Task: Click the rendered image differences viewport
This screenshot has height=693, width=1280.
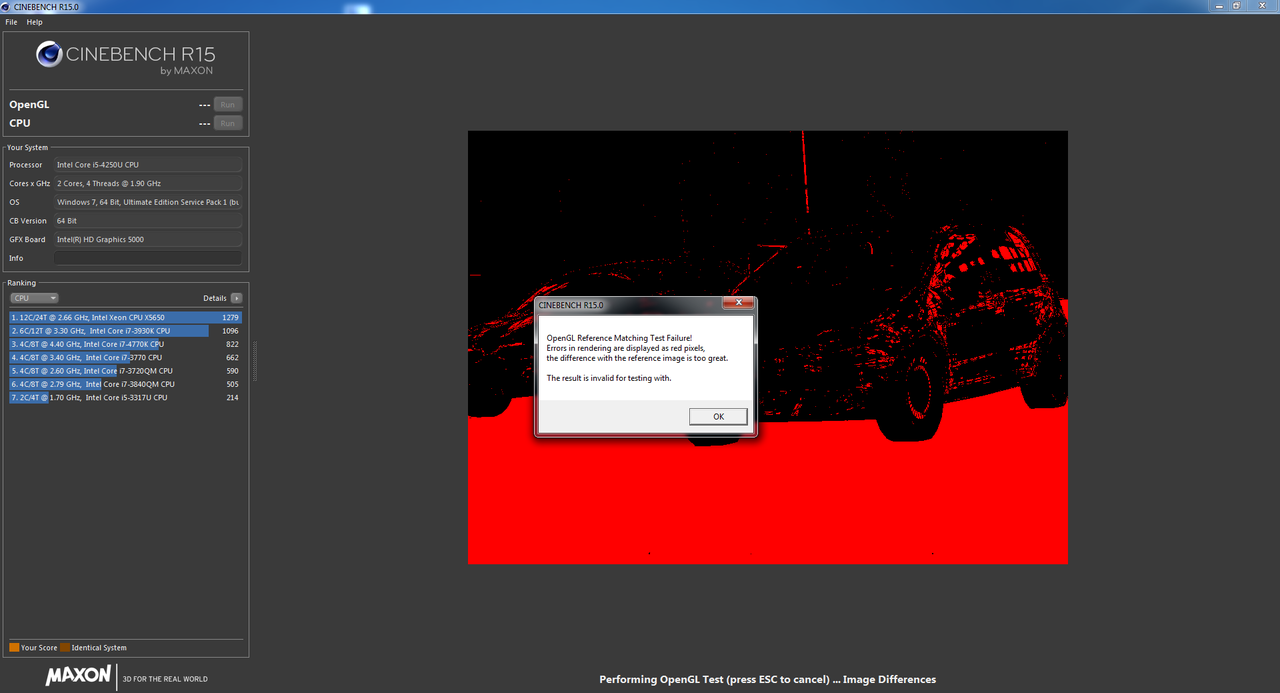Action: point(767,347)
